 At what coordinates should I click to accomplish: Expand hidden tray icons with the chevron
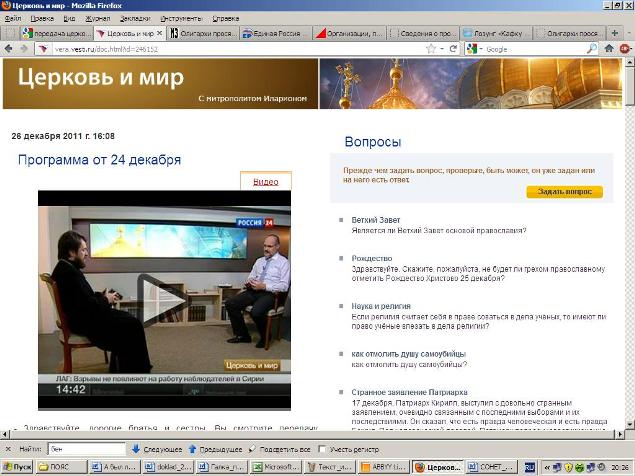click(548, 467)
